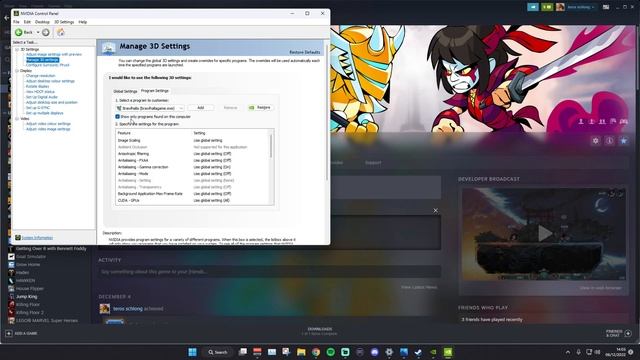Click the taskbar Search box

(218, 352)
